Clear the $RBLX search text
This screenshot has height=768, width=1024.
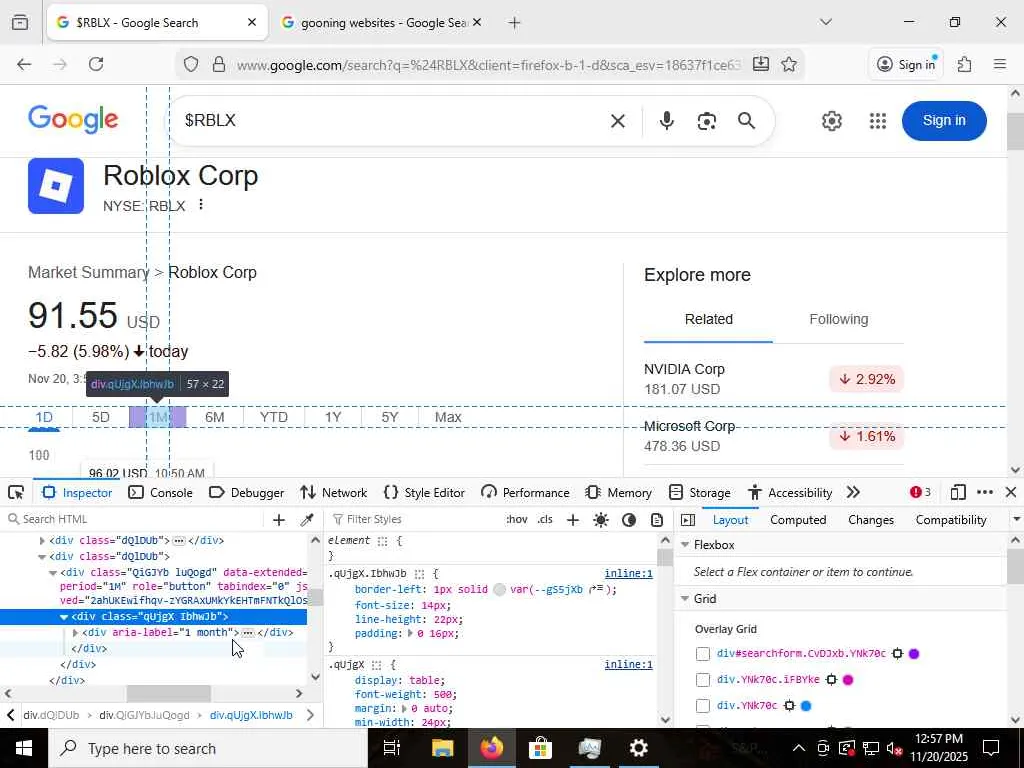pos(618,121)
